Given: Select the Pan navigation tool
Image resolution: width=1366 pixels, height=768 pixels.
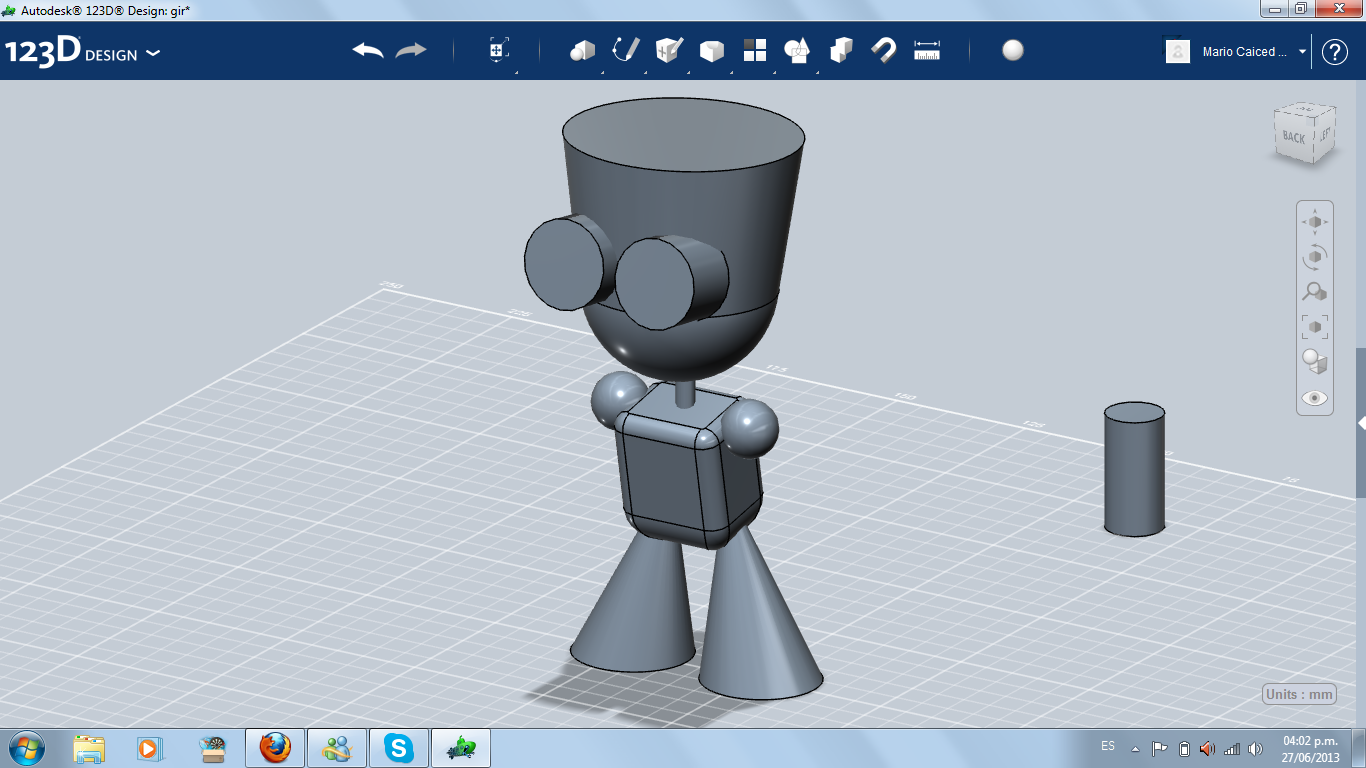Looking at the screenshot, I should [1315, 221].
